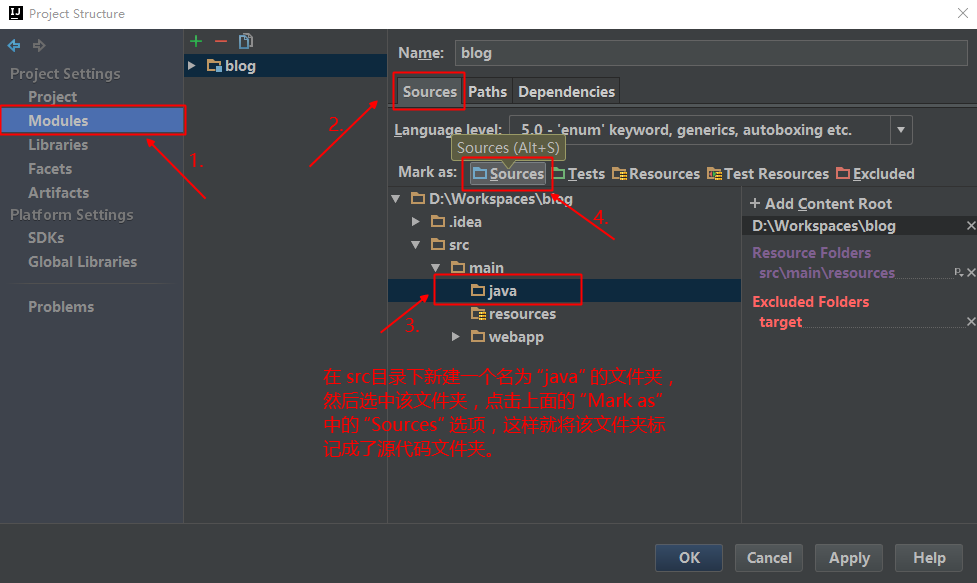Remove D:\Workspaces\blog content root
Viewport: 977px width, 583px height.
[970, 227]
